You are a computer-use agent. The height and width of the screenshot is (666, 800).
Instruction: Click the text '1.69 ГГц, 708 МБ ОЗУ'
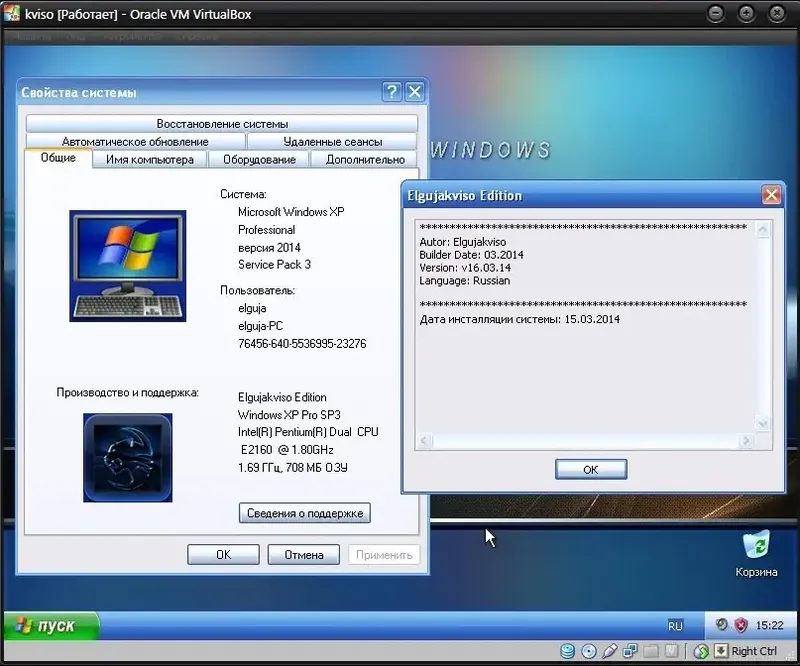coord(292,467)
